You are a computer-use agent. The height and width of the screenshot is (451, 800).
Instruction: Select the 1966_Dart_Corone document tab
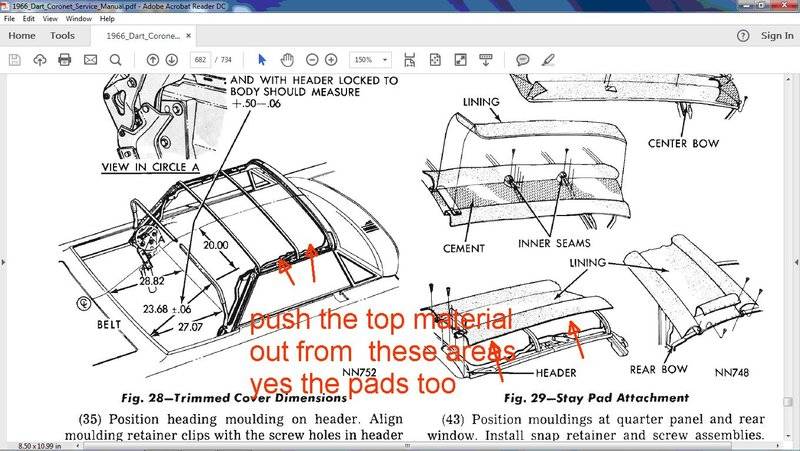143,36
